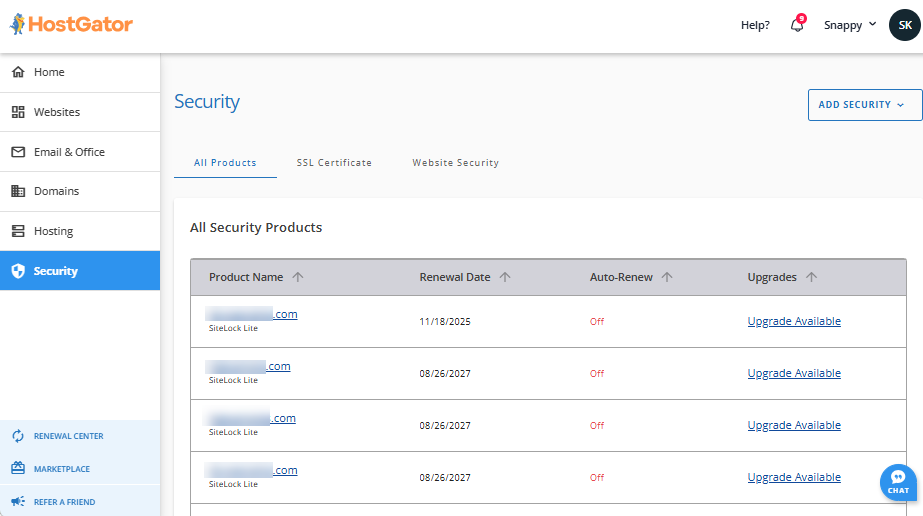
Task: Click Auto-Renew Off in first row
Action: (597, 322)
